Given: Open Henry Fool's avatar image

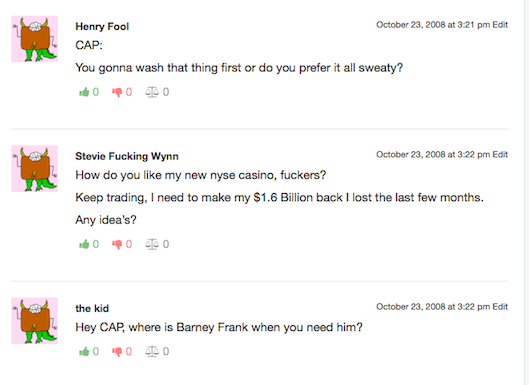Looking at the screenshot, I should coord(34,39).
